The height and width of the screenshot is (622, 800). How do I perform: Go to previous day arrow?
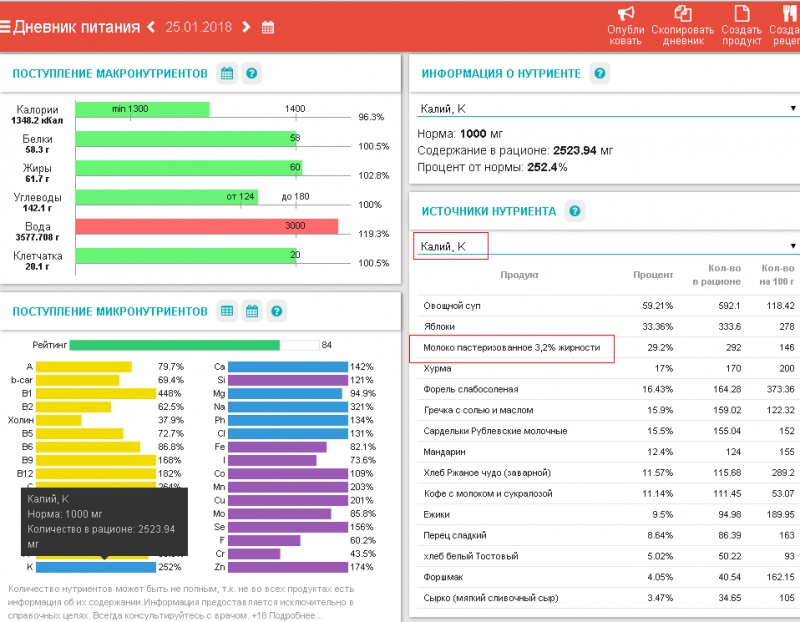coord(151,27)
